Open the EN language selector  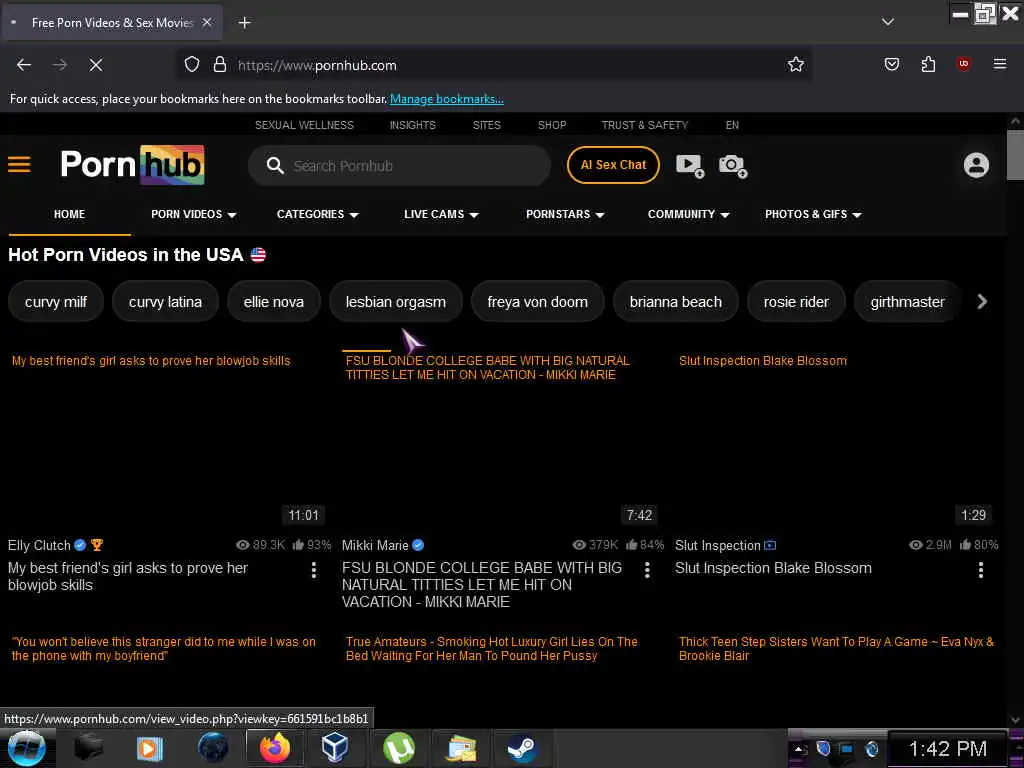pos(732,125)
